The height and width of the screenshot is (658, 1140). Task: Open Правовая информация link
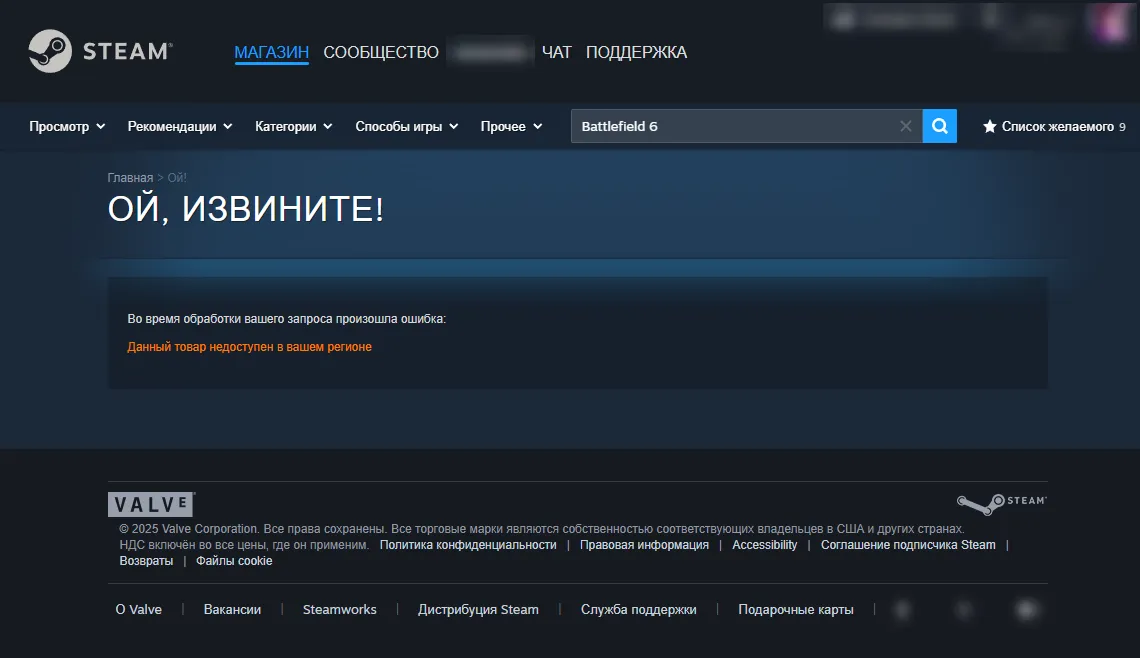[x=644, y=545]
